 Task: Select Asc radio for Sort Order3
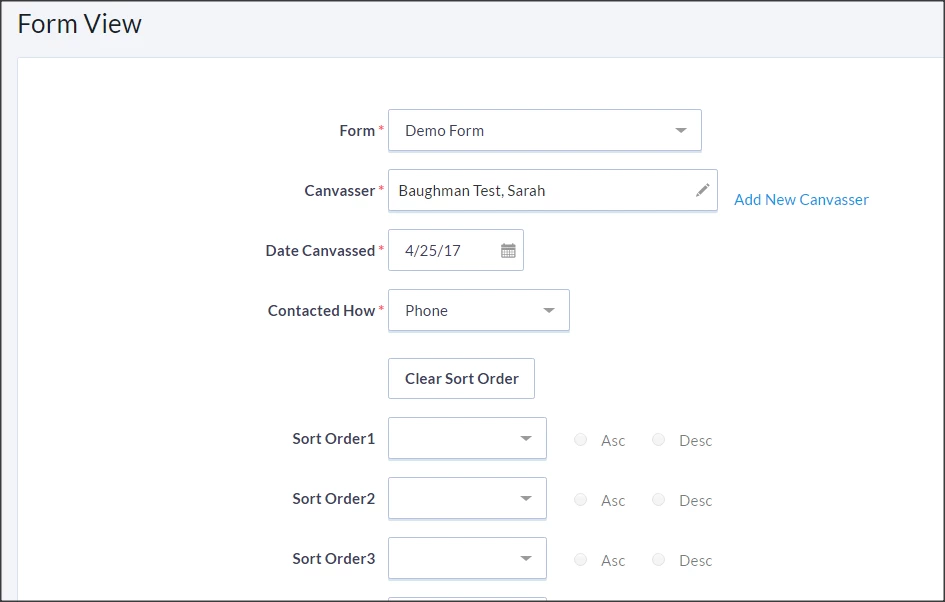pos(580,559)
